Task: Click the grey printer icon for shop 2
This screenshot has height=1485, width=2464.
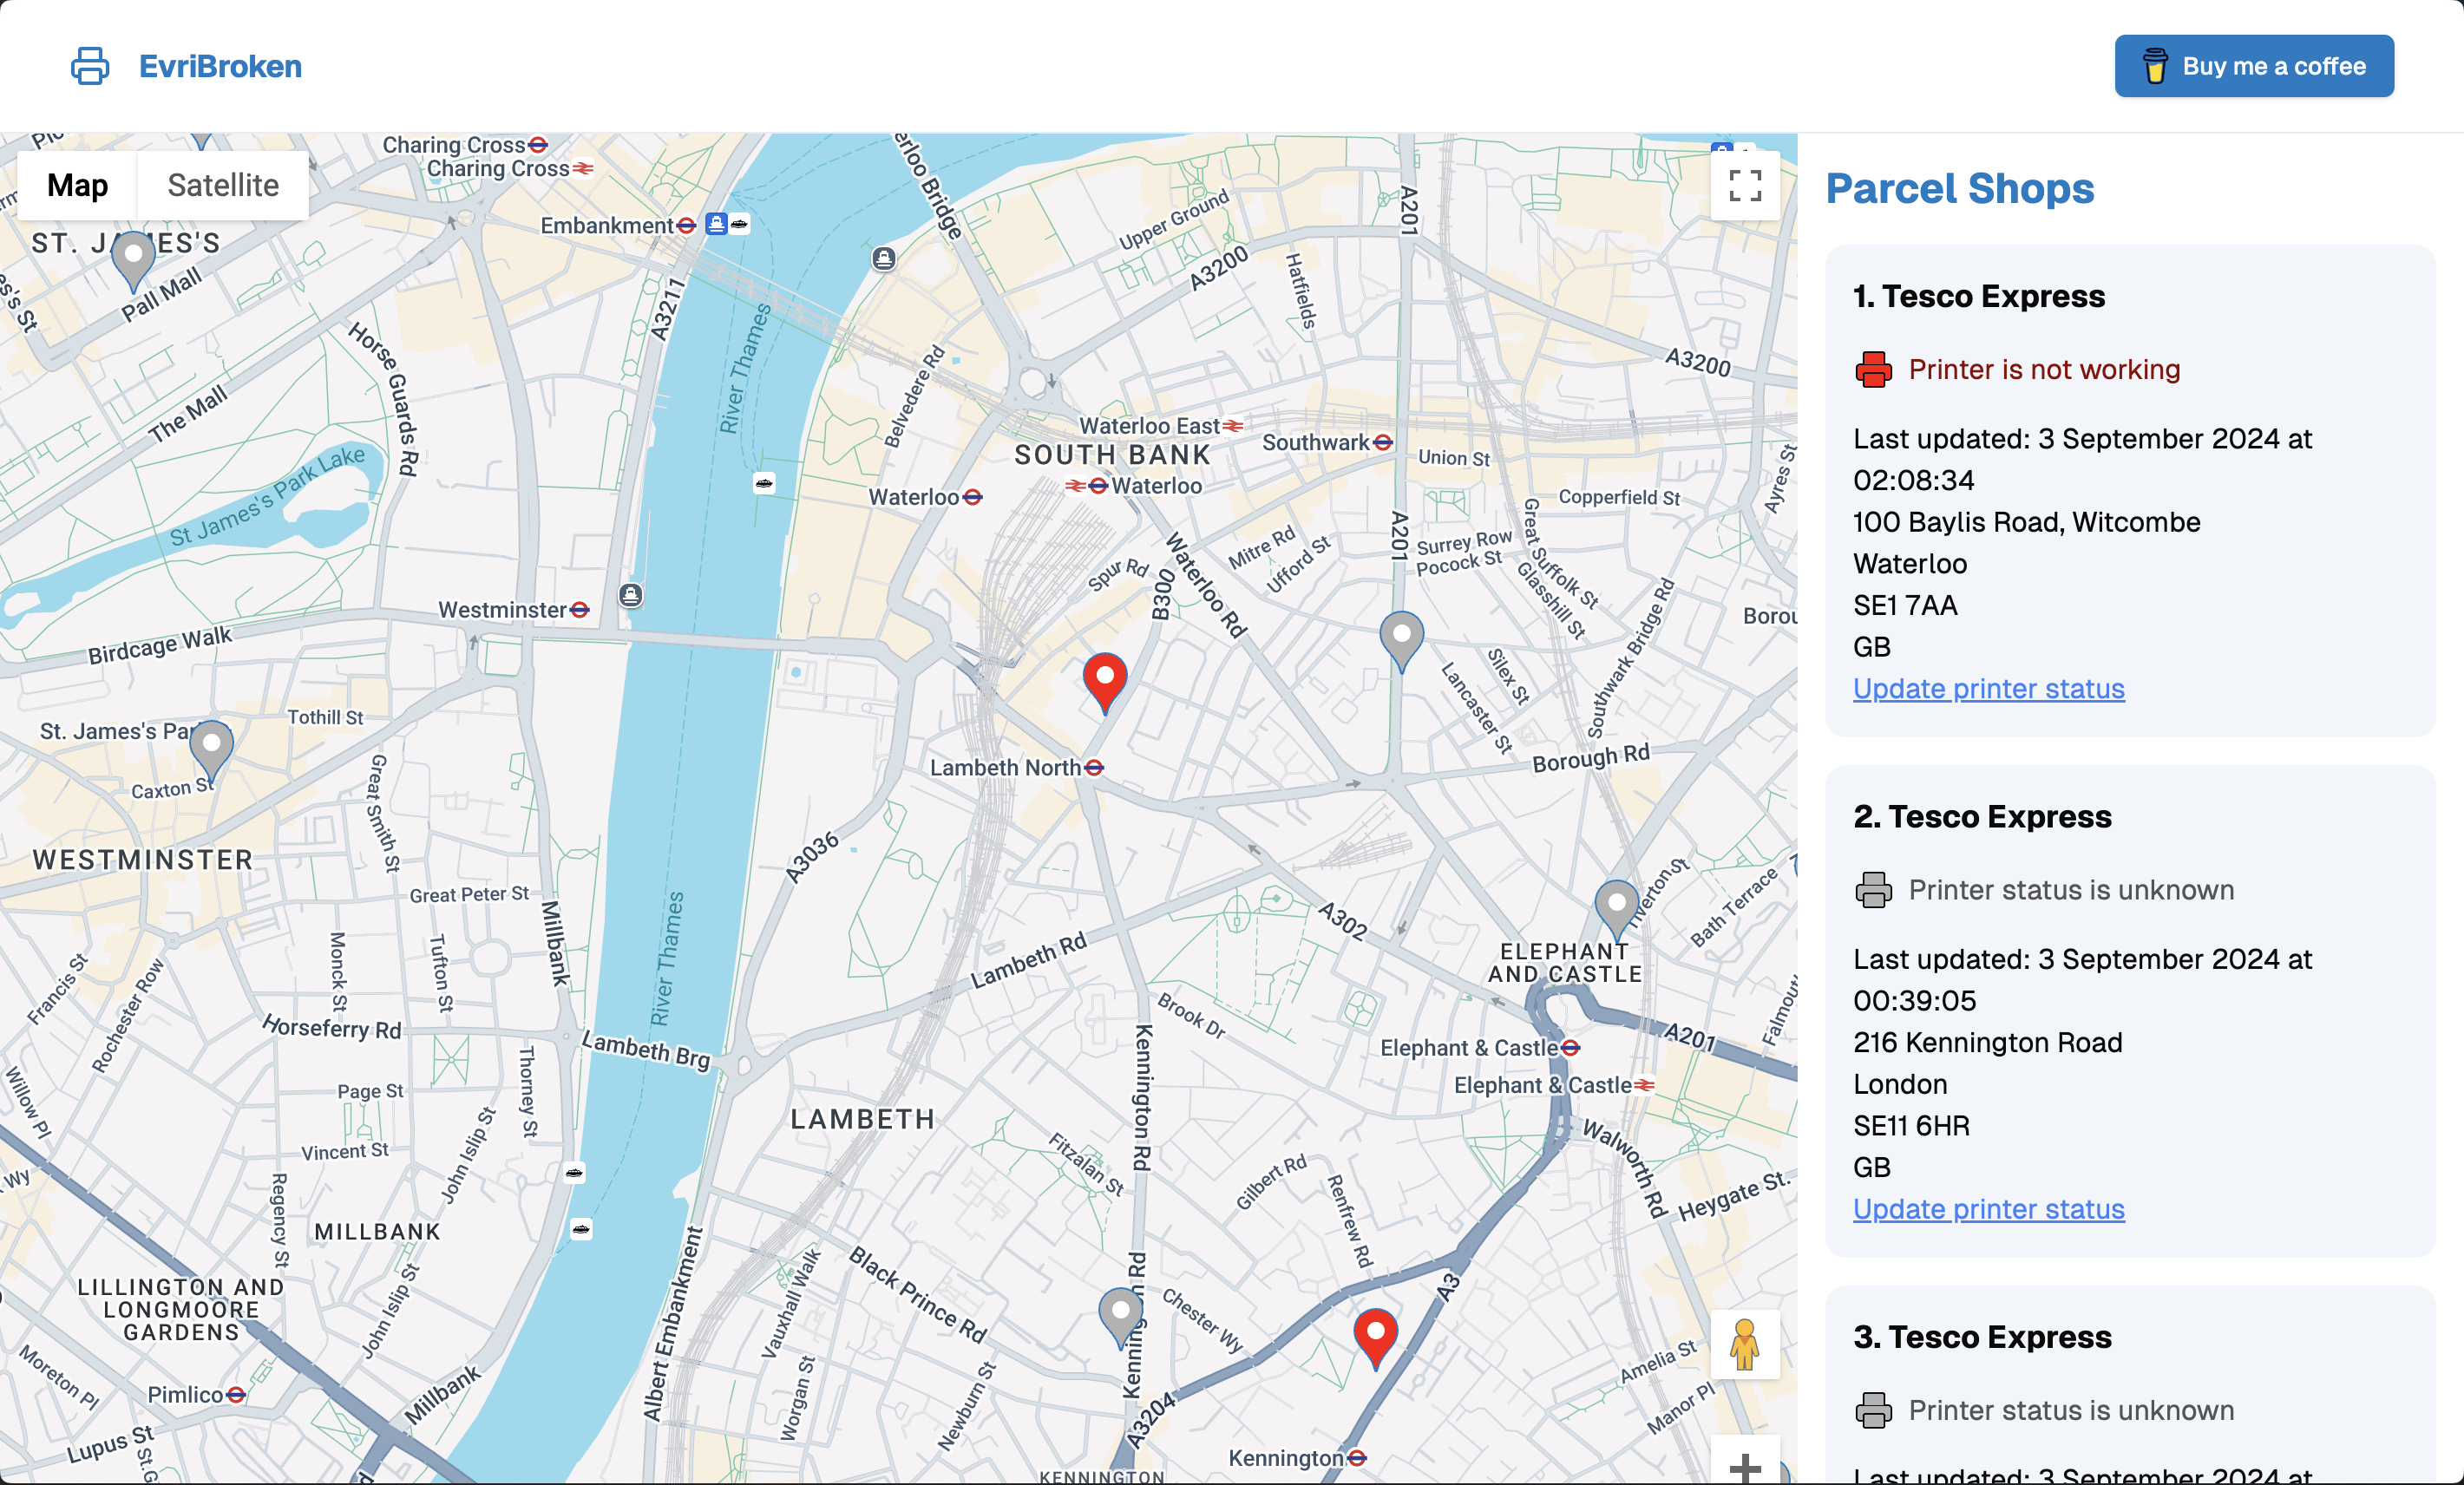Action: click(1873, 890)
